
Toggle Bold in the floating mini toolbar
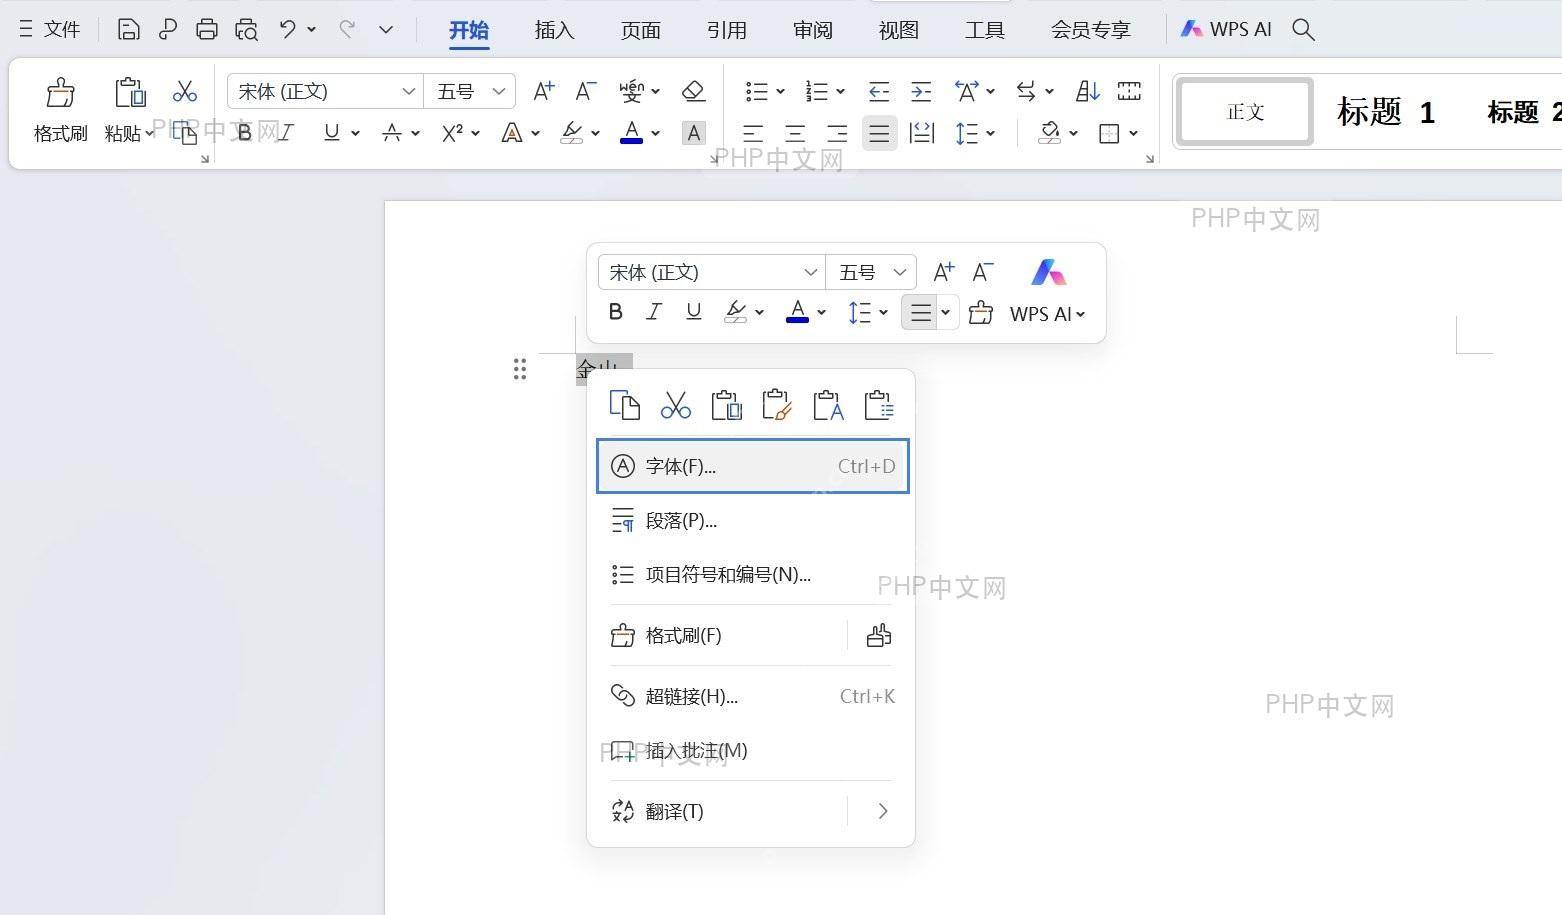pos(616,312)
